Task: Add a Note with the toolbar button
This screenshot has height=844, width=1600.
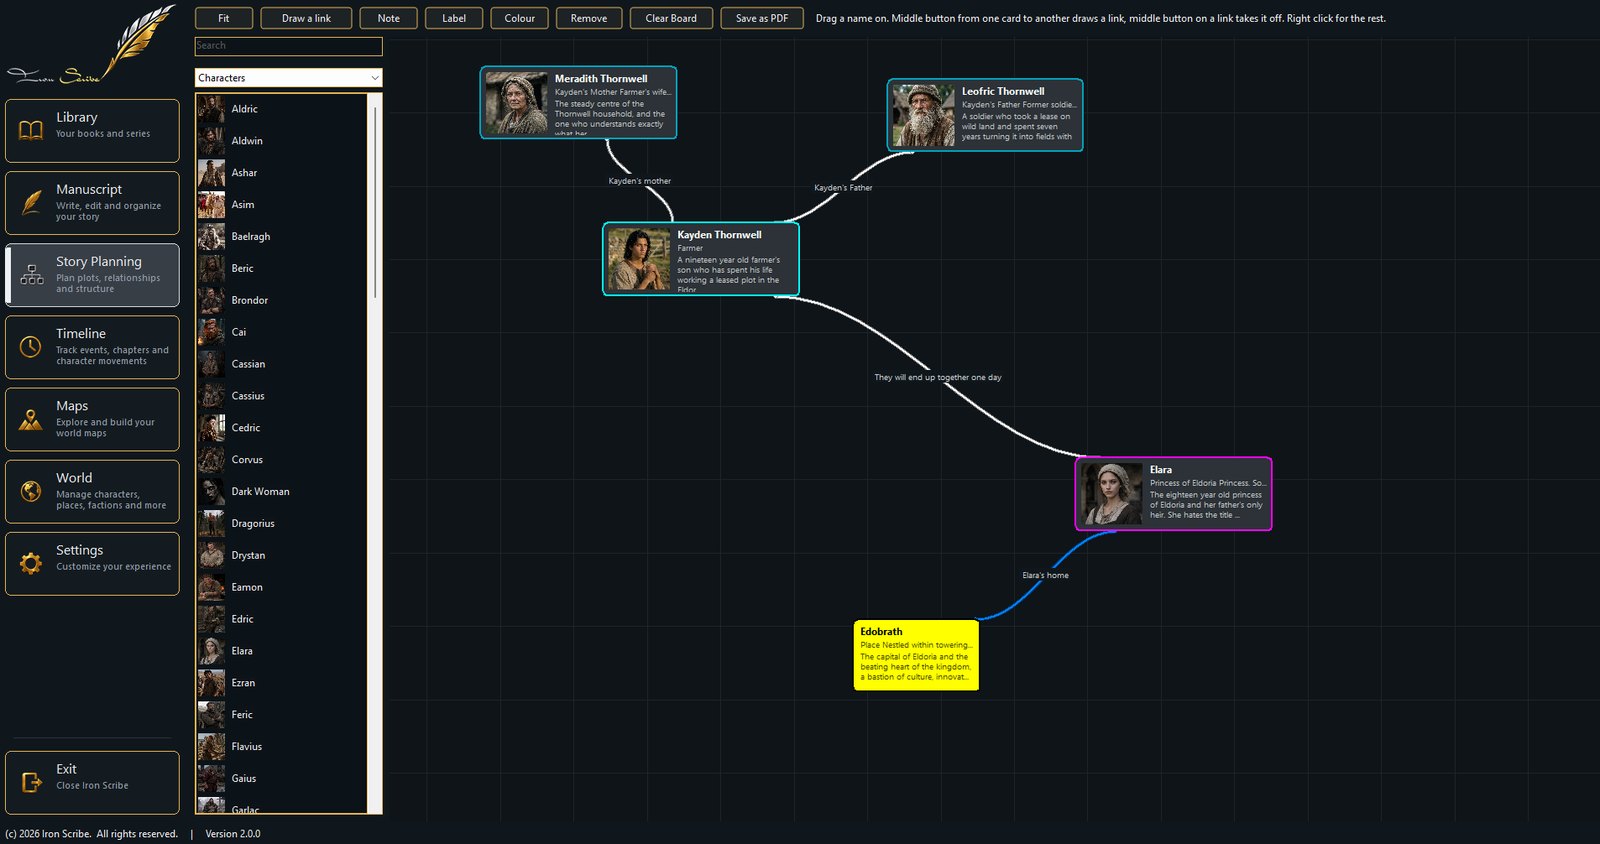Action: (x=389, y=18)
